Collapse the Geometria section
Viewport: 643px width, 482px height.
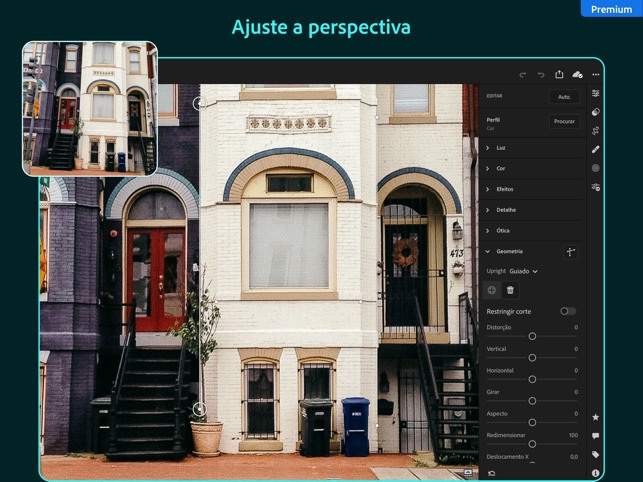click(x=488, y=252)
